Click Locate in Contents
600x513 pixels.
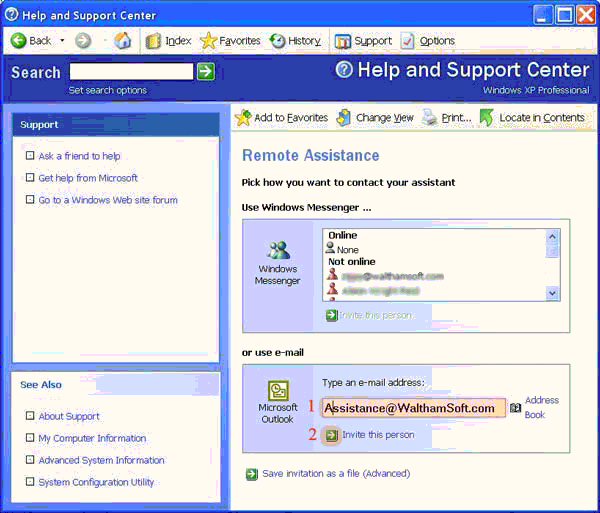[533, 117]
